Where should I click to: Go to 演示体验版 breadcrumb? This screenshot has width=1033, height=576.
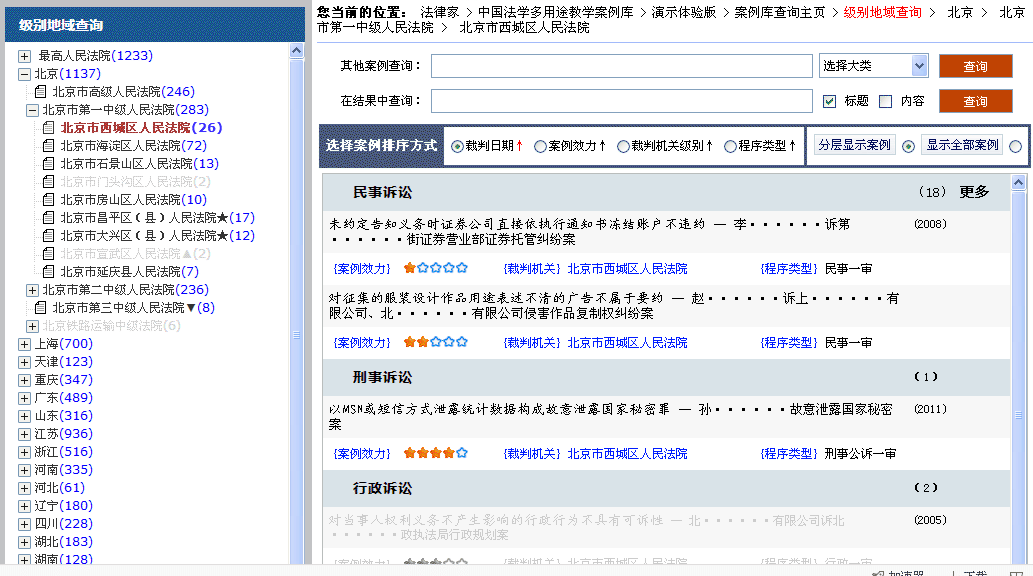(x=683, y=13)
